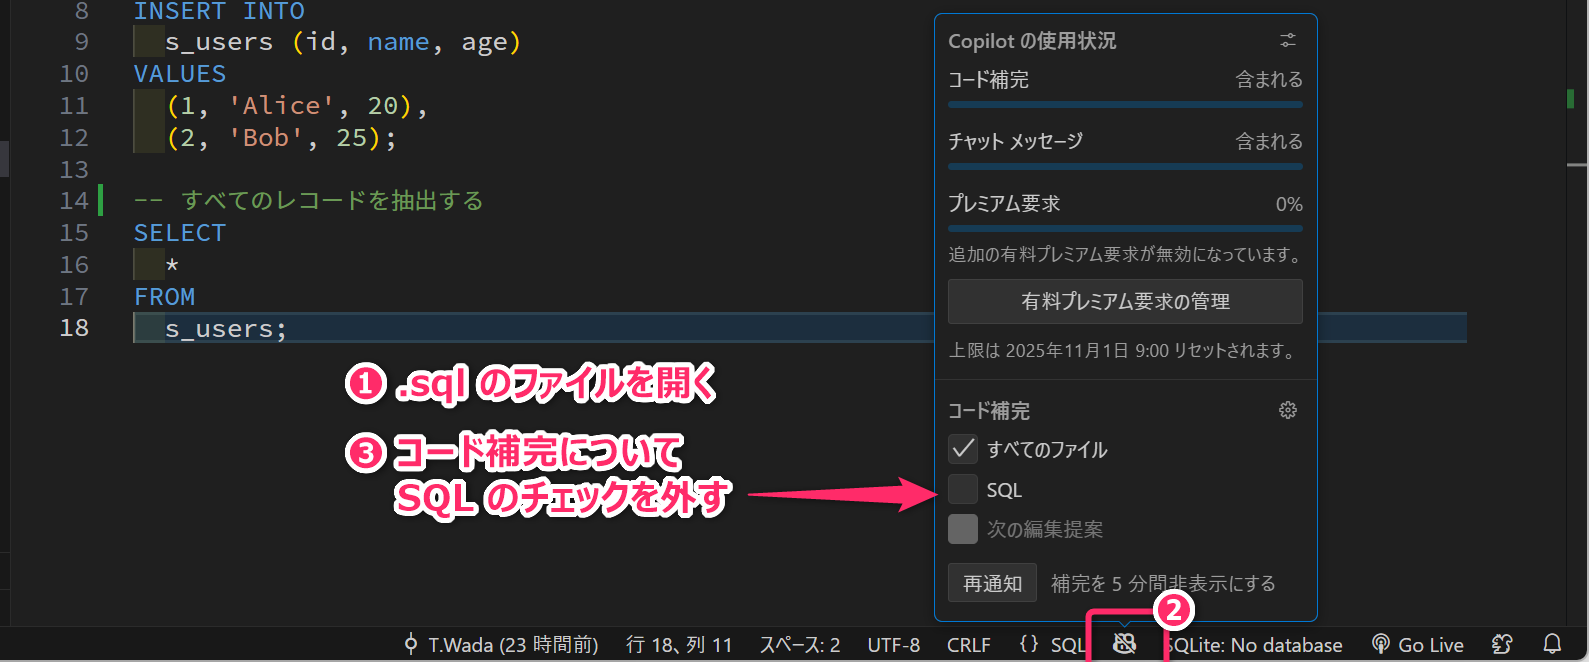
Task: Click the curly braces language icon
Action: coord(1029,644)
